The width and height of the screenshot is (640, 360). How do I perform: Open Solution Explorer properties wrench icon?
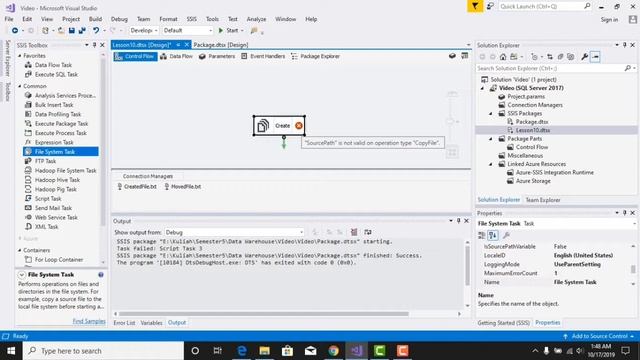point(584,57)
